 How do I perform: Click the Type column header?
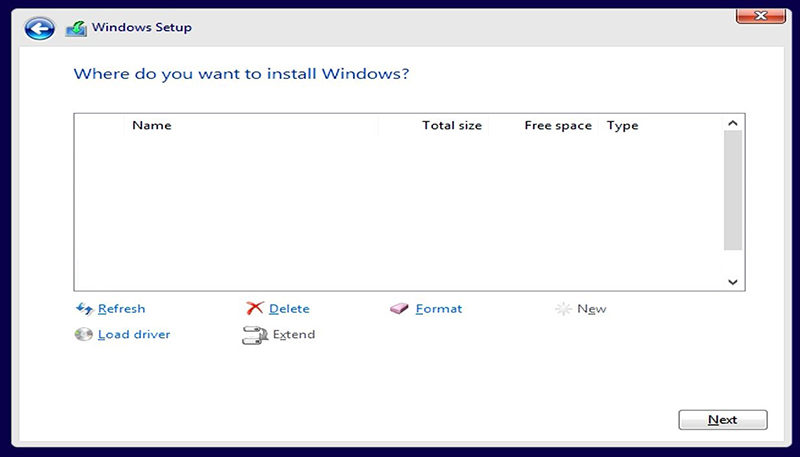click(622, 126)
